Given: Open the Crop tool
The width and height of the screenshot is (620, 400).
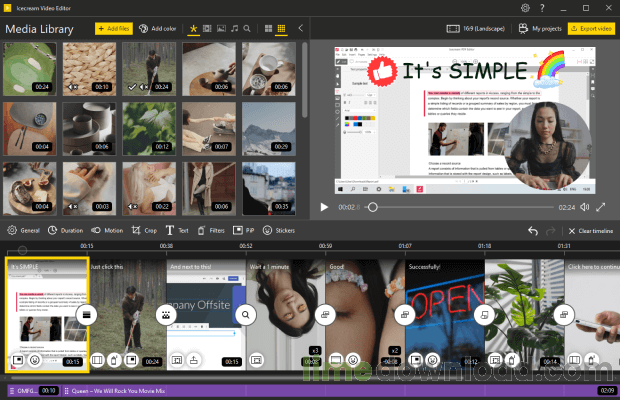Looking at the screenshot, I should point(144,230).
